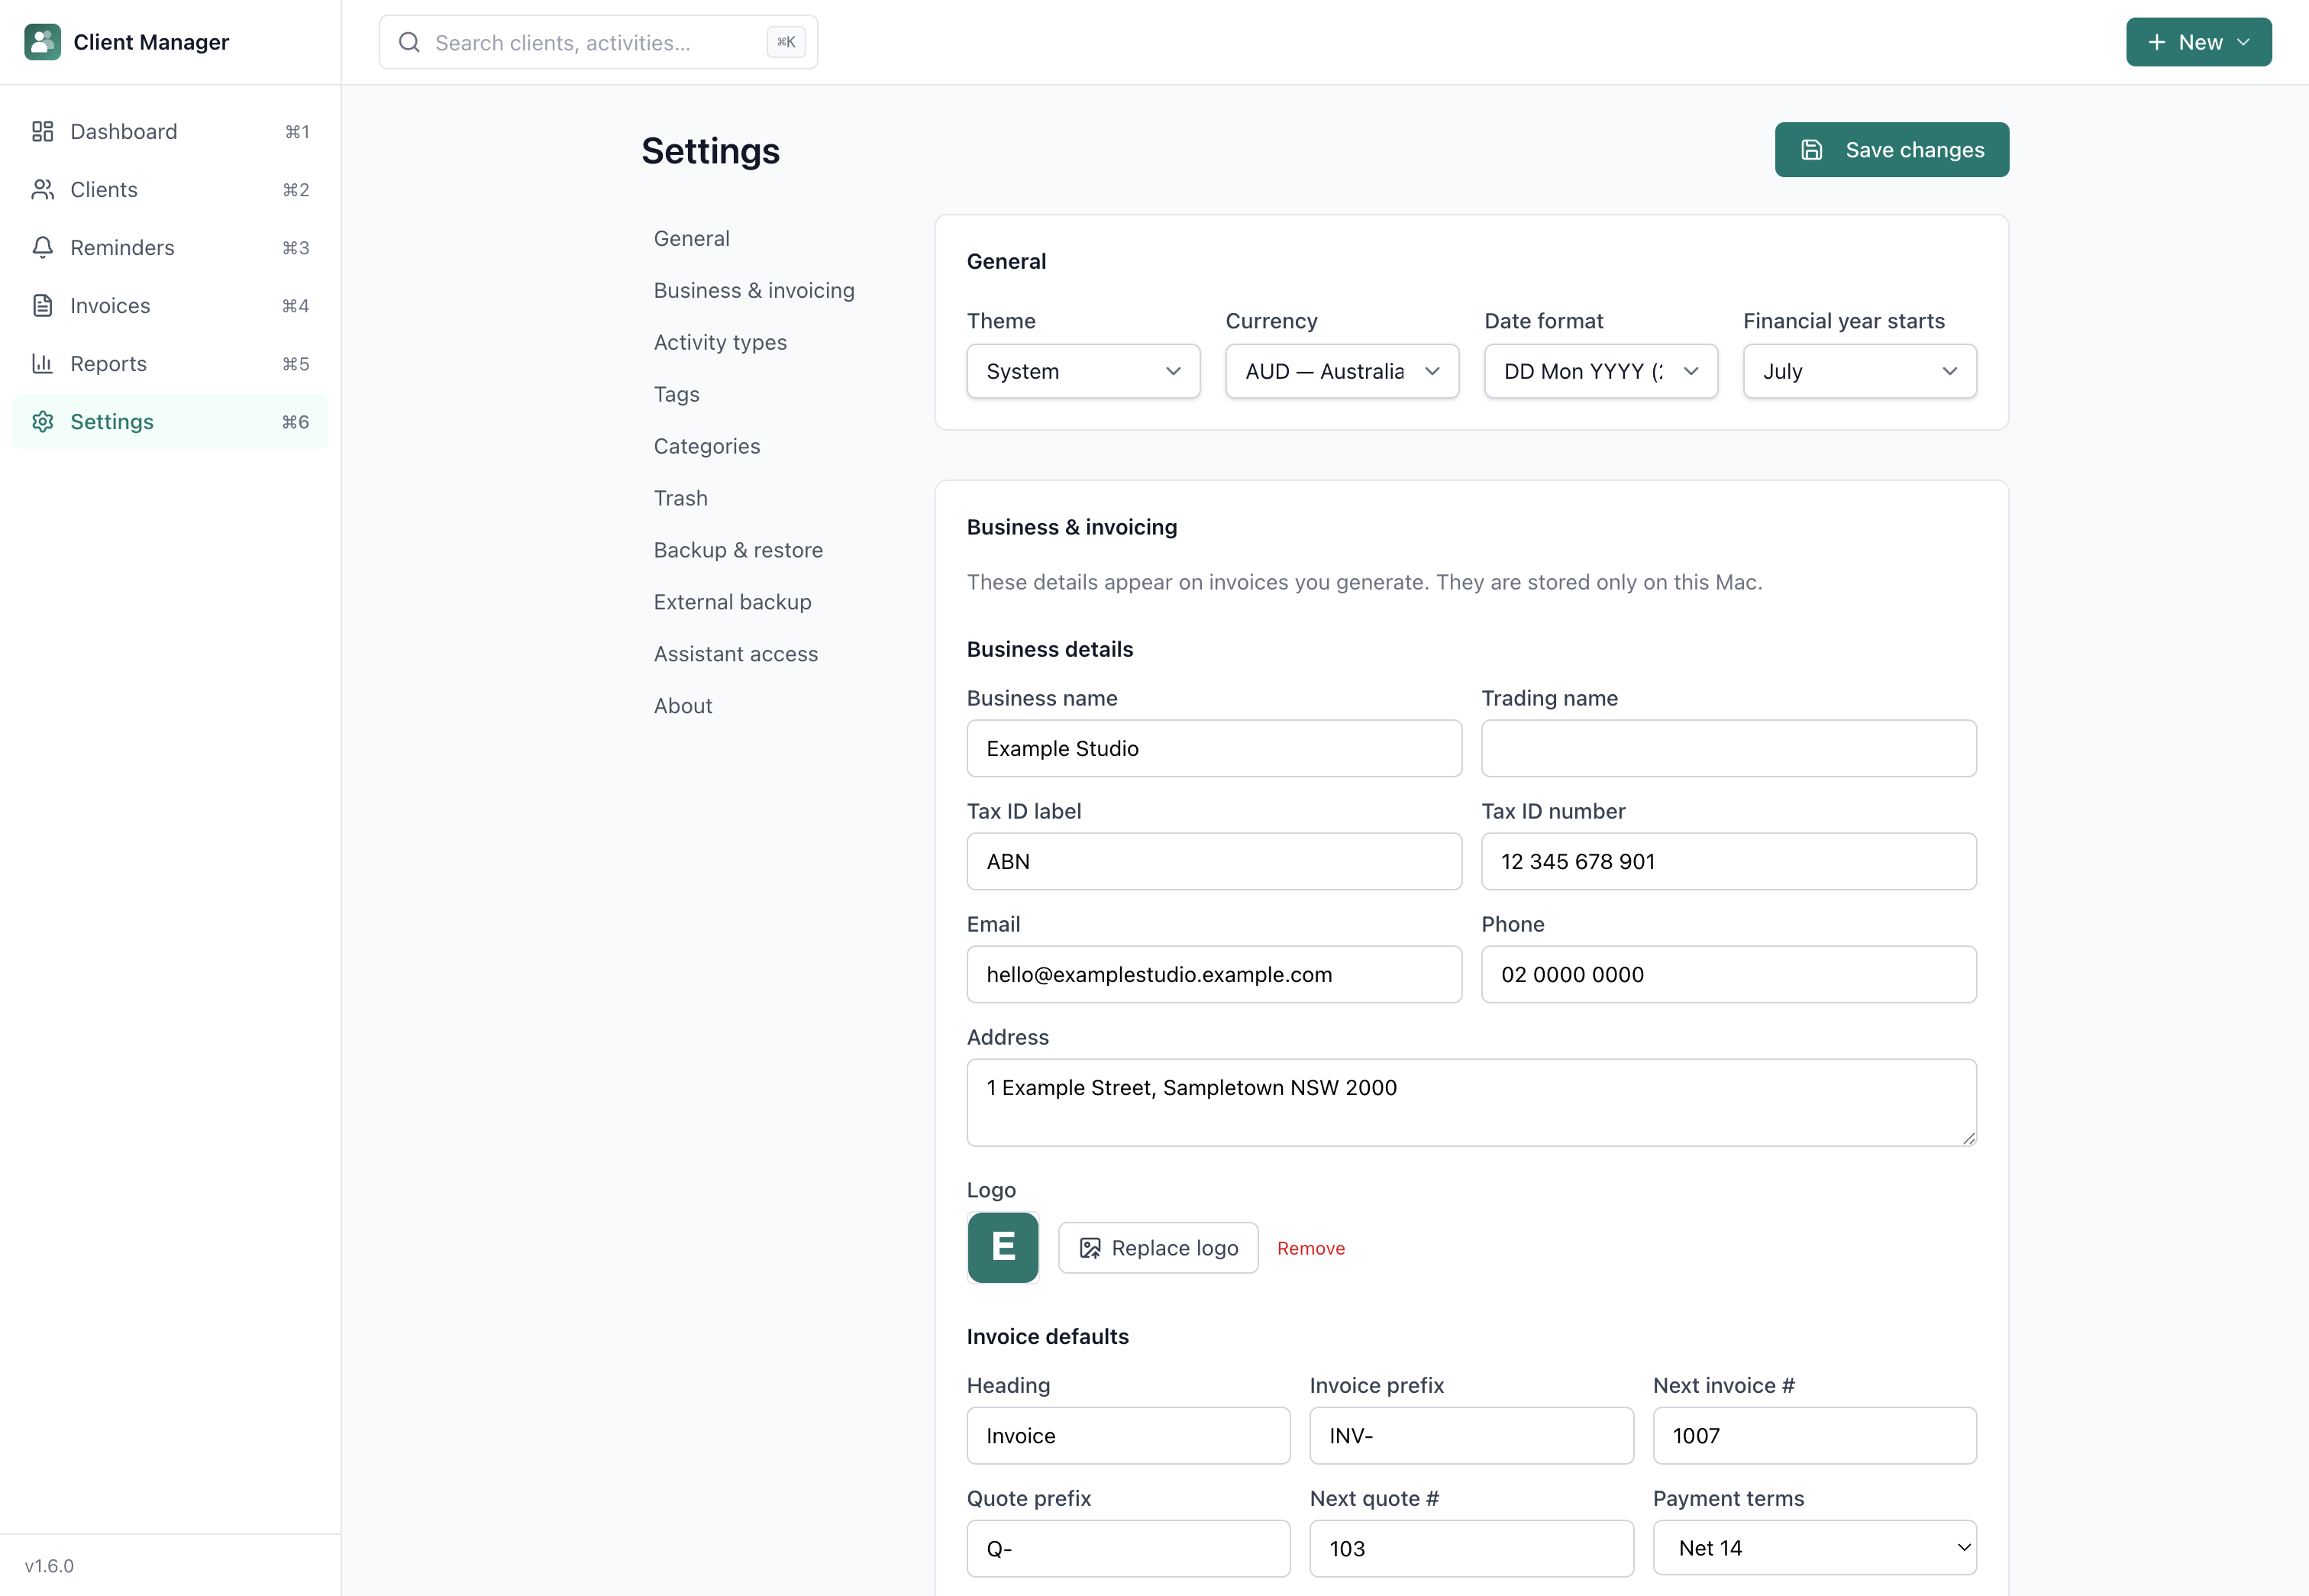
Task: Open Financial year starts dropdown
Action: (x=1860, y=371)
